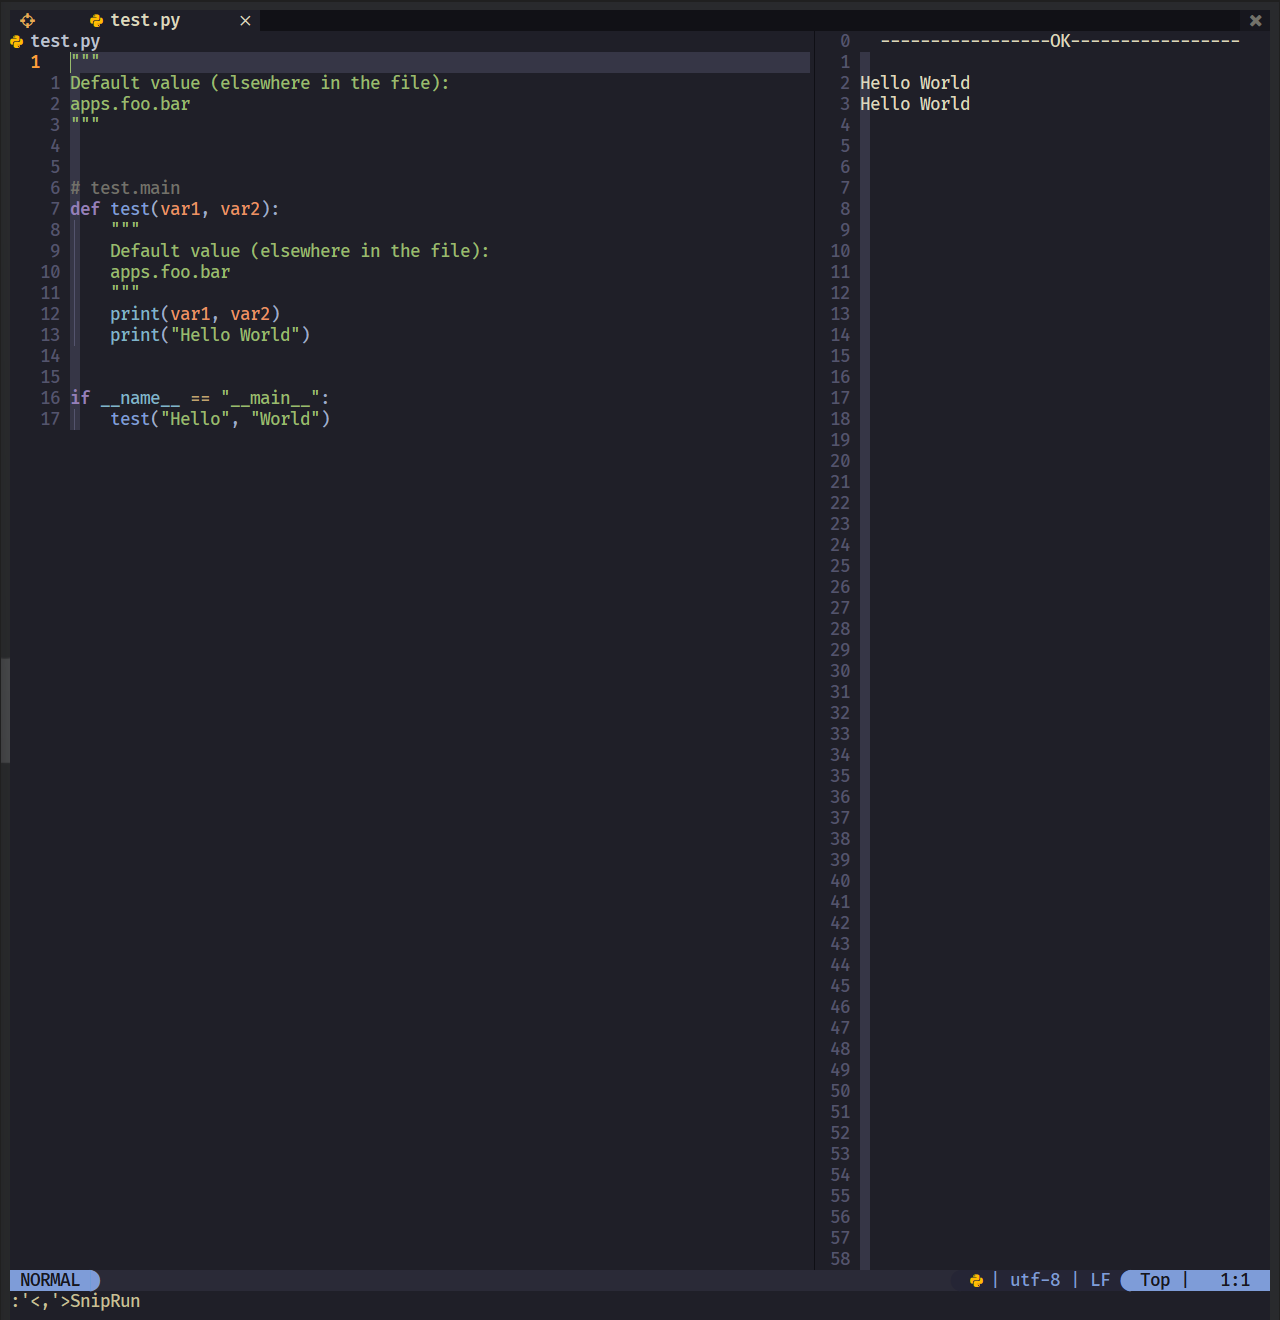
Task: Click the 1:1 cursor position indicator
Action: pos(1236,1280)
